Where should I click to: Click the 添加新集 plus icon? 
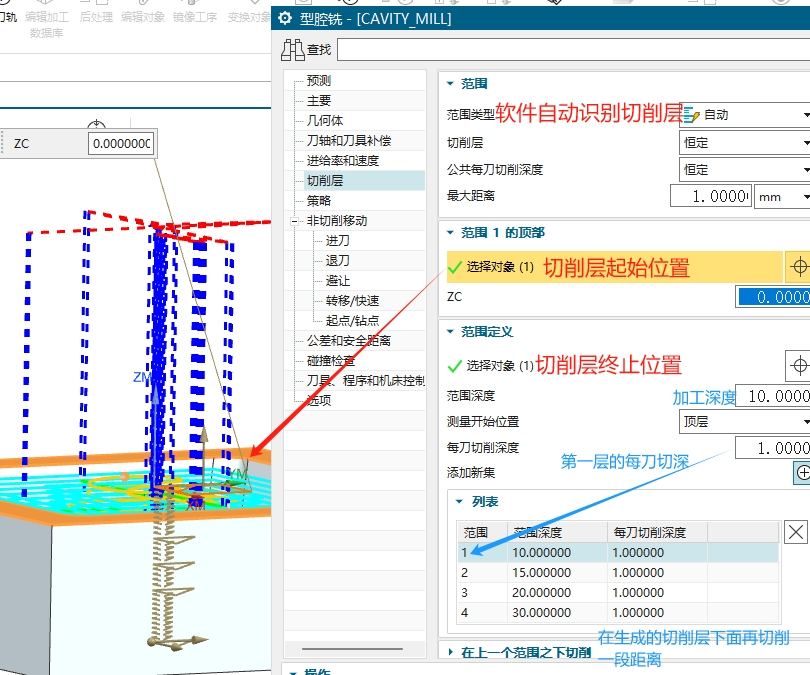(802, 473)
